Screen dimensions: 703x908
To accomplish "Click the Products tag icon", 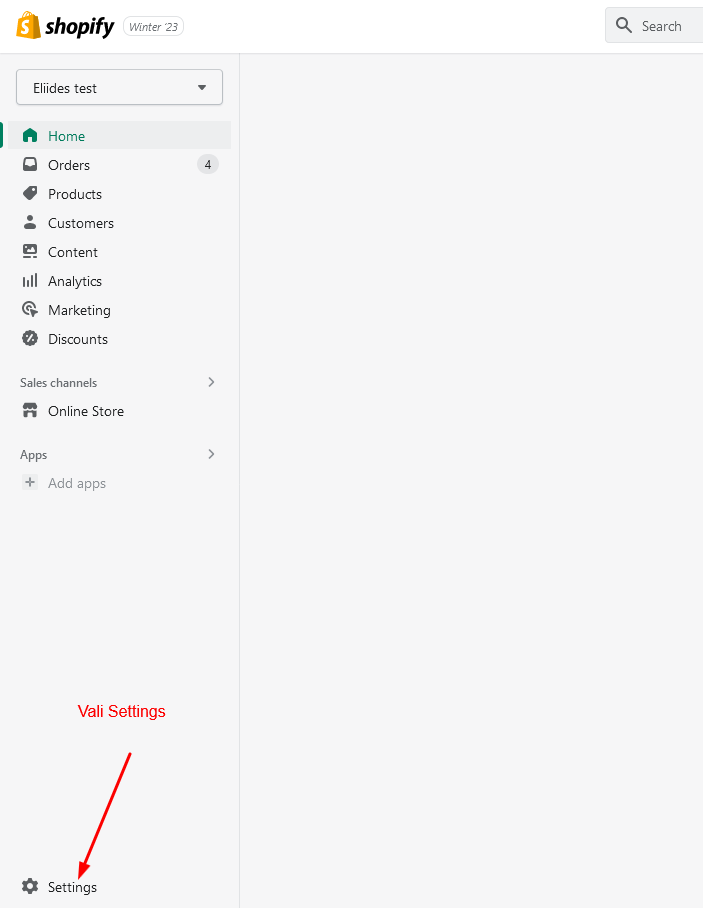I will 30,194.
